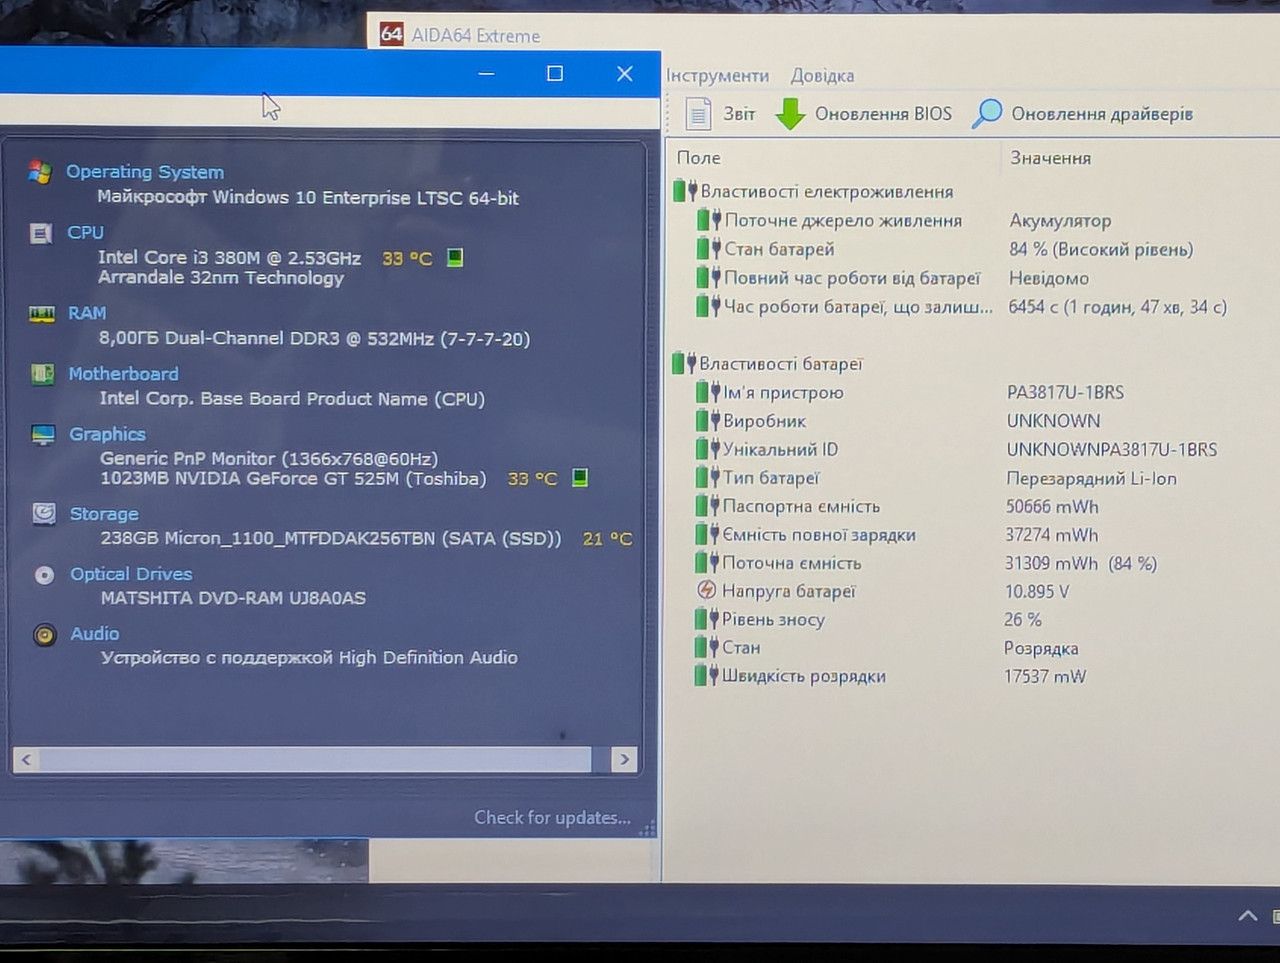Click the green GPU temperature indicator square

pyautogui.click(x=580, y=478)
